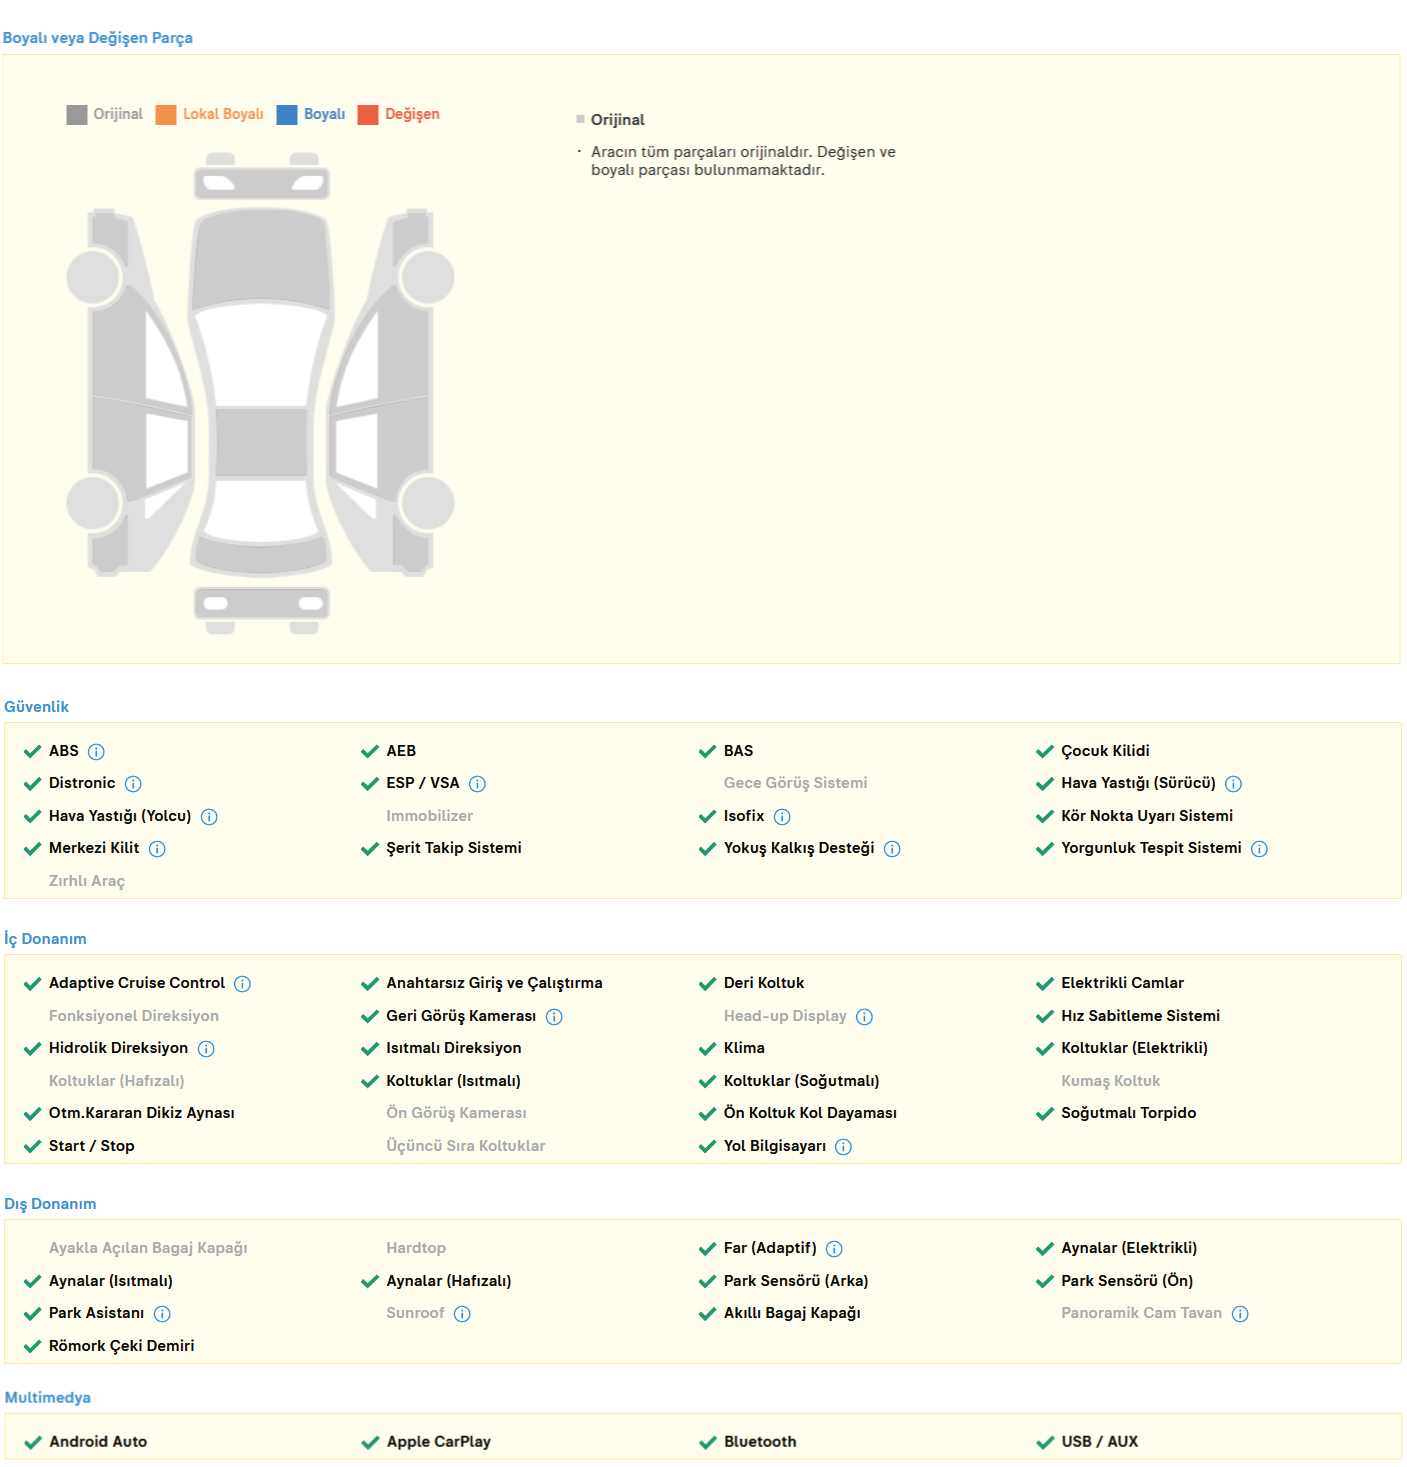Viewport: 1407px width, 1467px height.
Task: Click the Dış Donanım section heading
Action: point(50,1204)
